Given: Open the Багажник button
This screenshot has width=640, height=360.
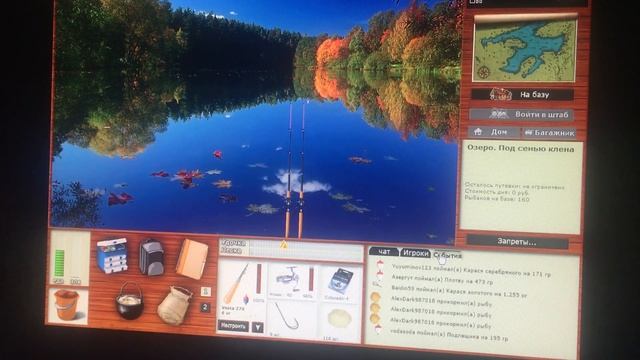Looking at the screenshot, I should click(x=549, y=133).
